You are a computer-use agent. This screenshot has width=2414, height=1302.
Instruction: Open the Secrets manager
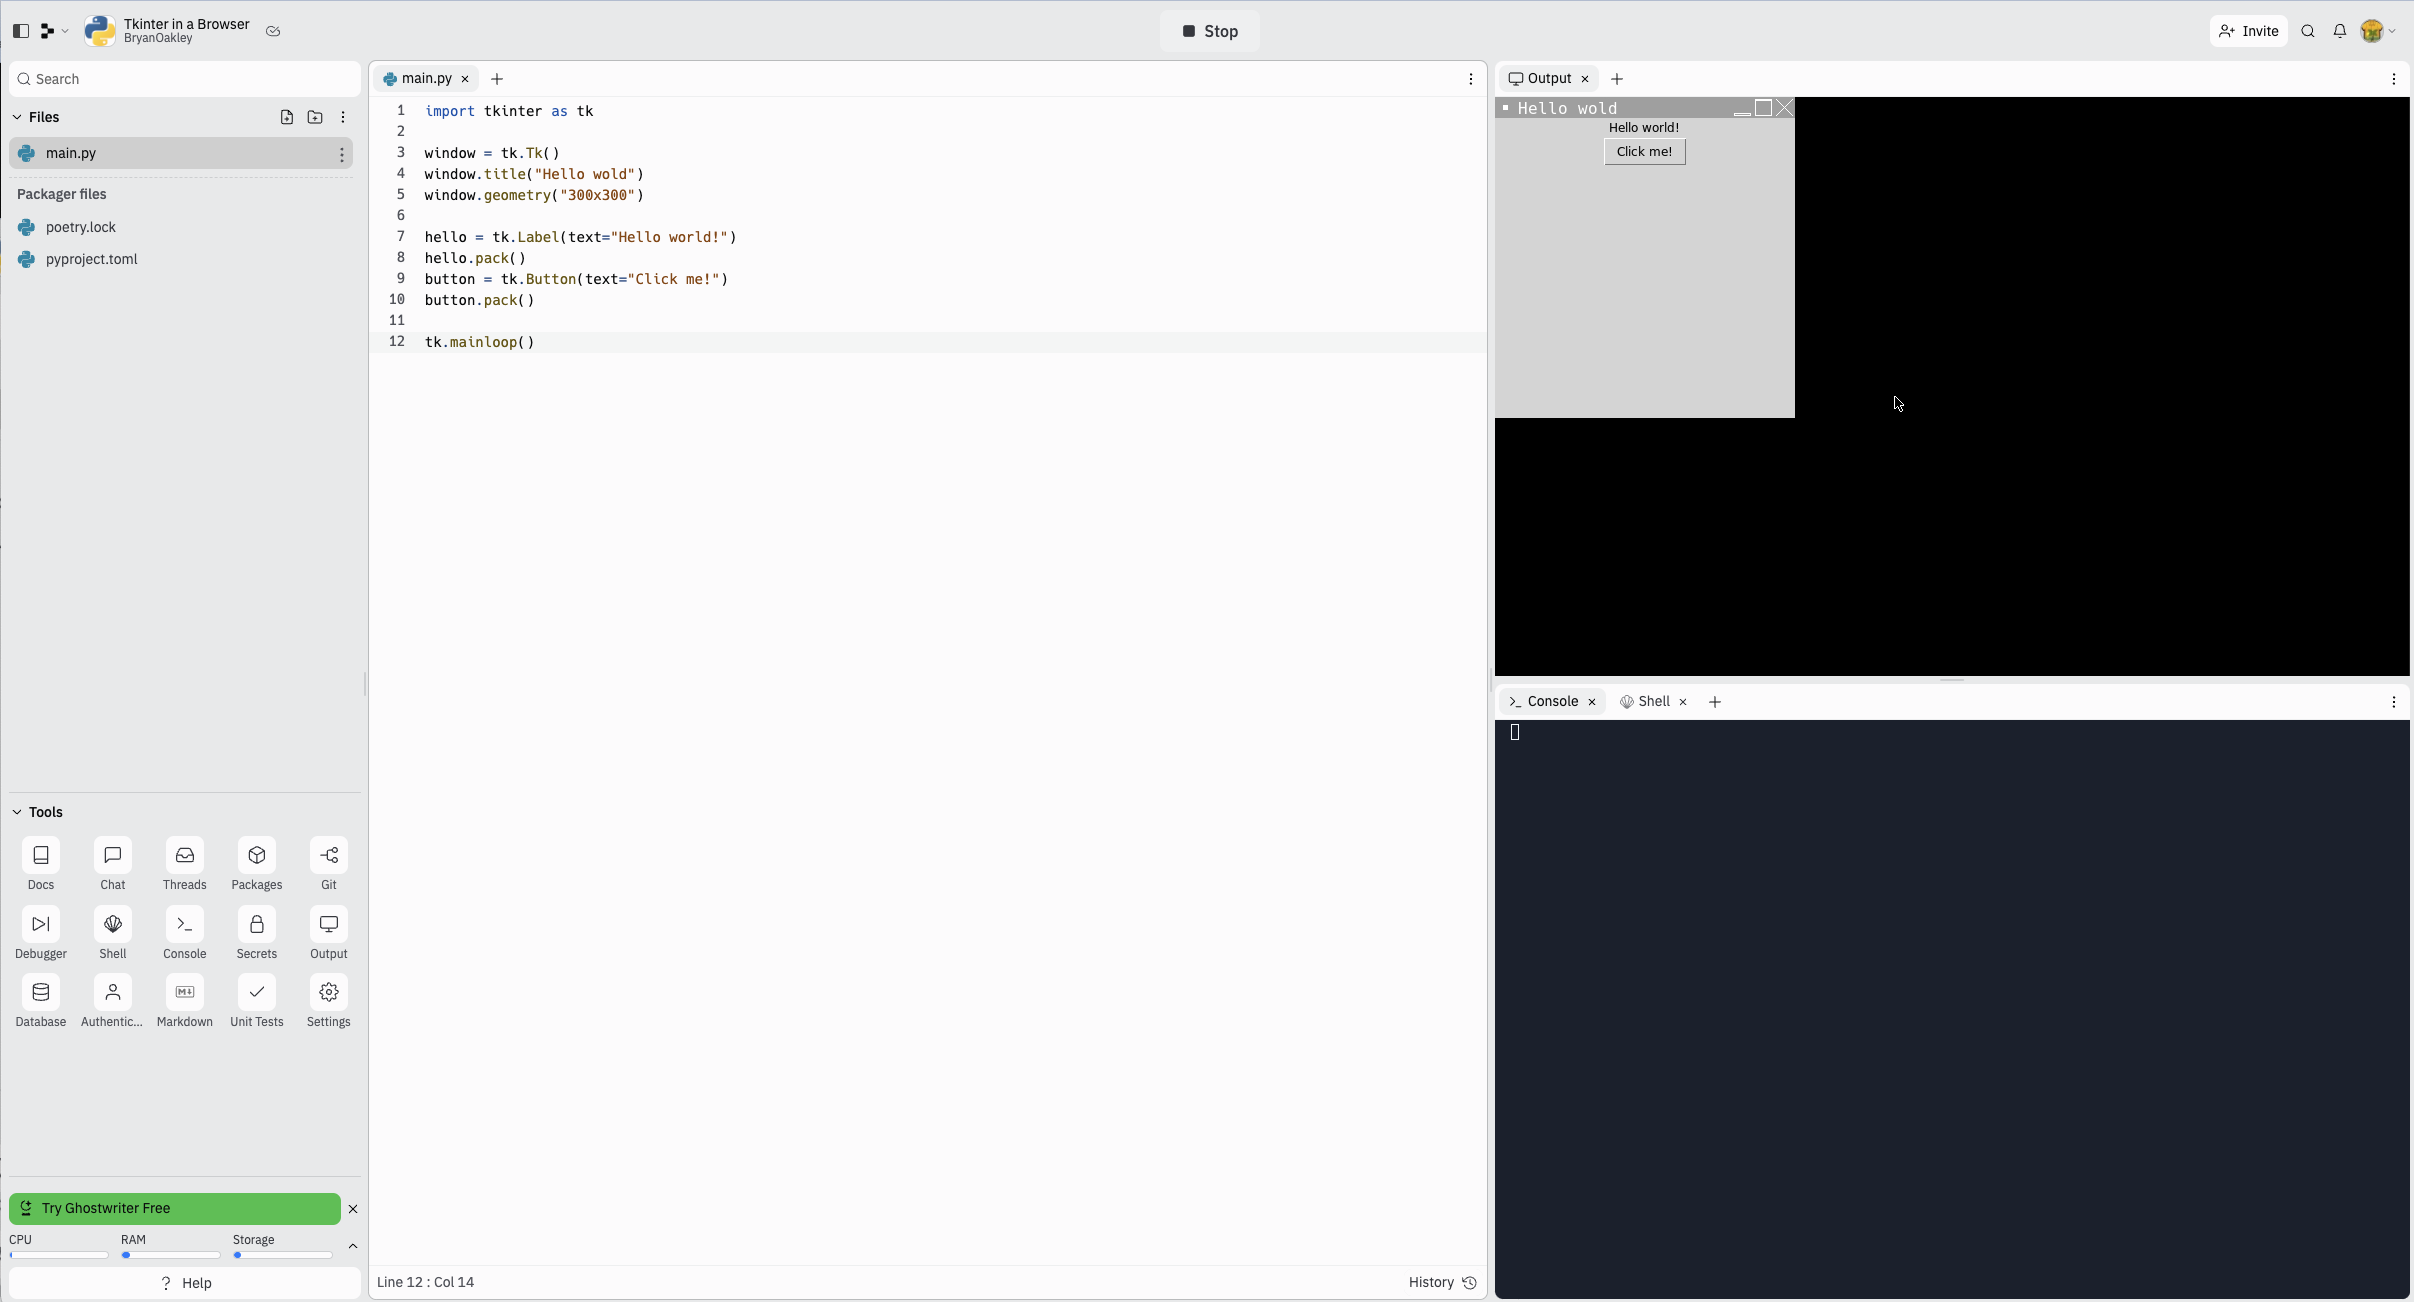pos(256,935)
